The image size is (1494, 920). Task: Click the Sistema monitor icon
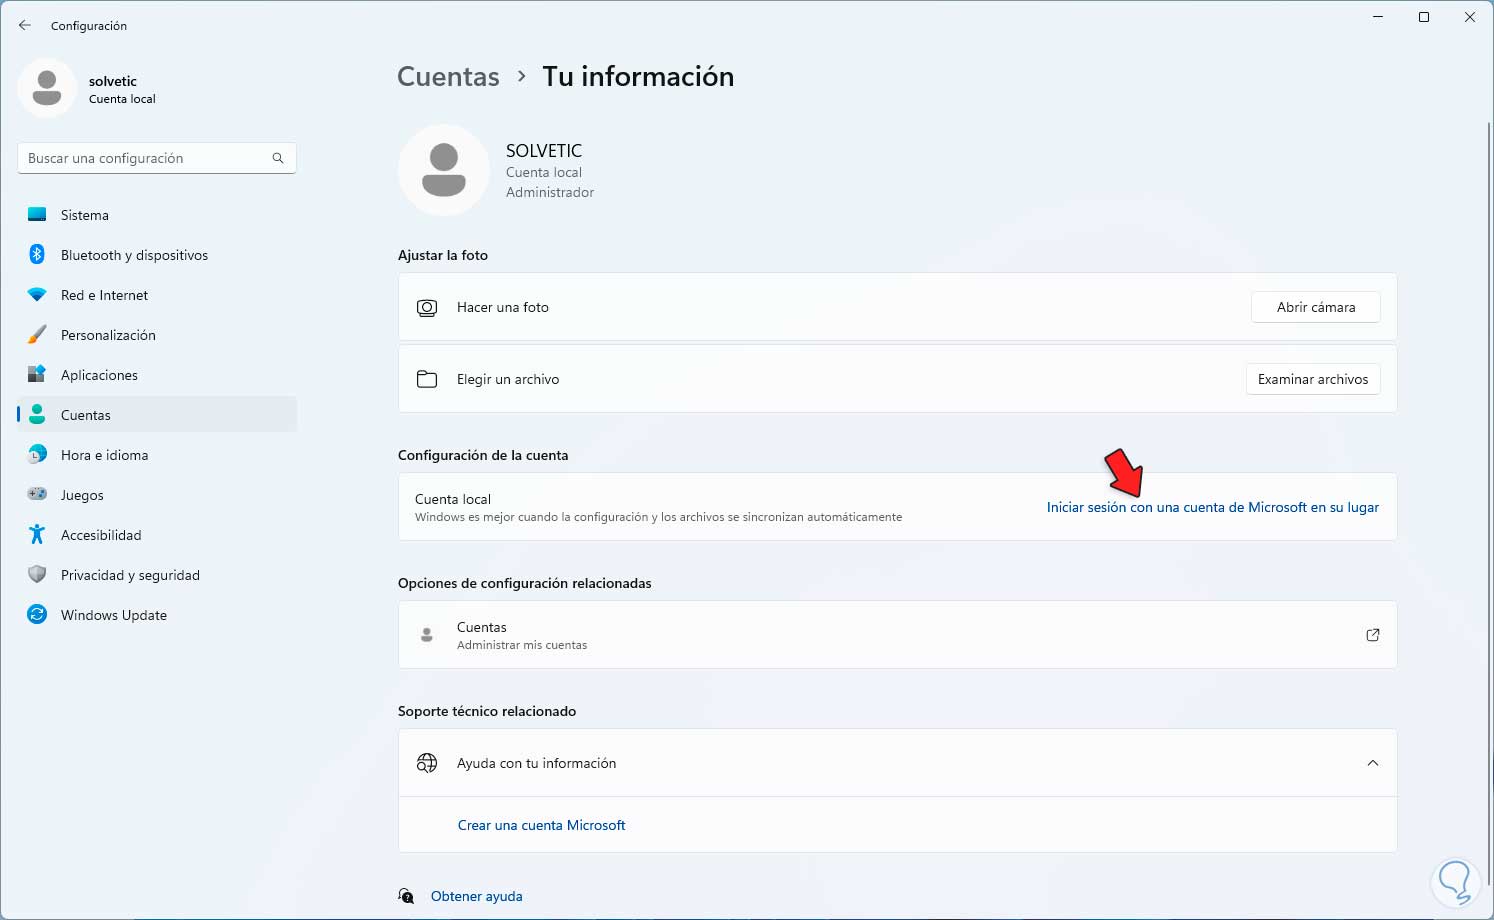(37, 215)
